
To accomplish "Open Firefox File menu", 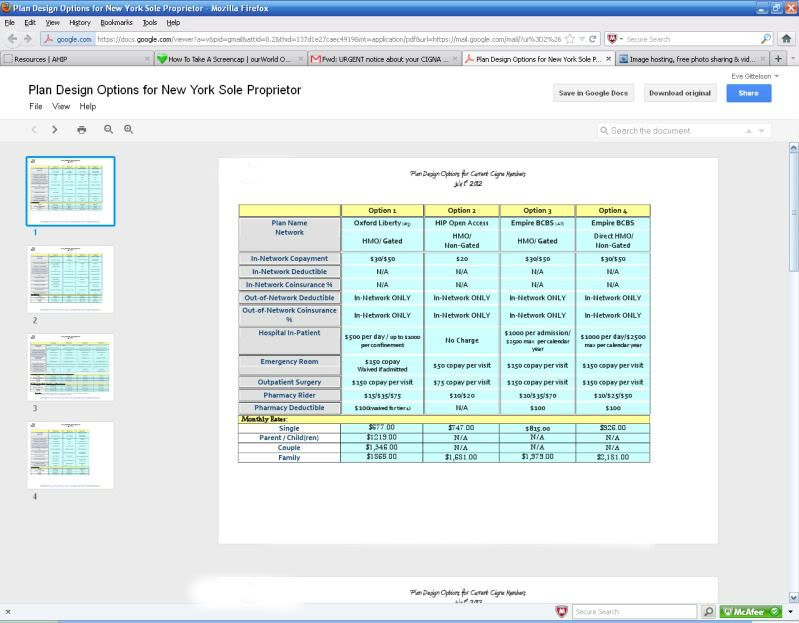I will click(x=10, y=22).
